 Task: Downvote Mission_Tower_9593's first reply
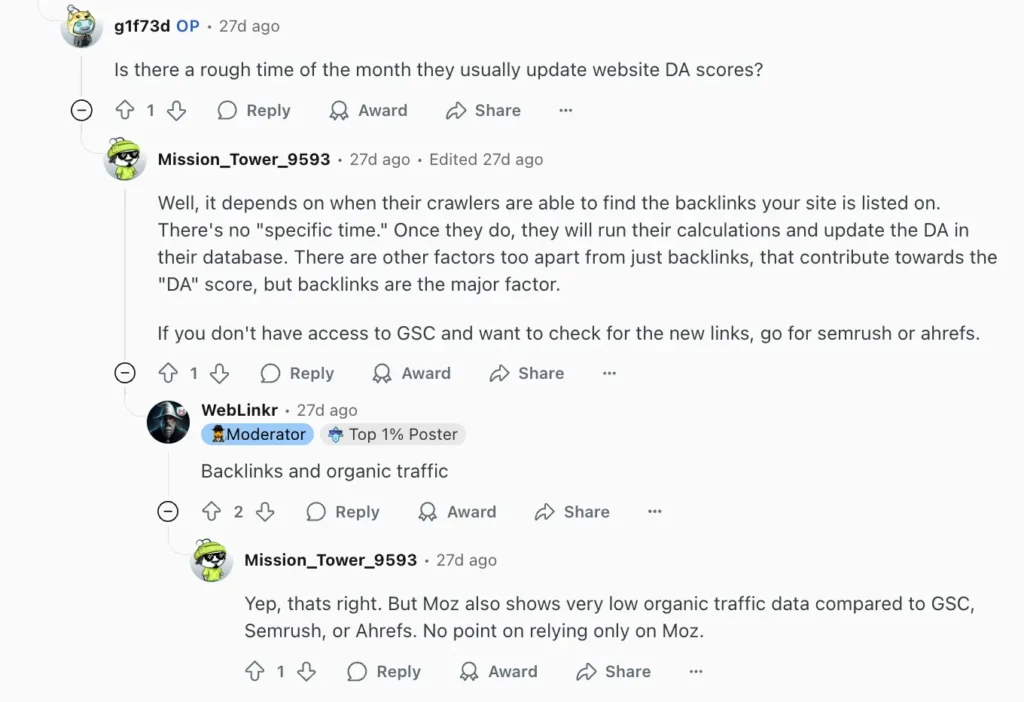click(x=218, y=373)
